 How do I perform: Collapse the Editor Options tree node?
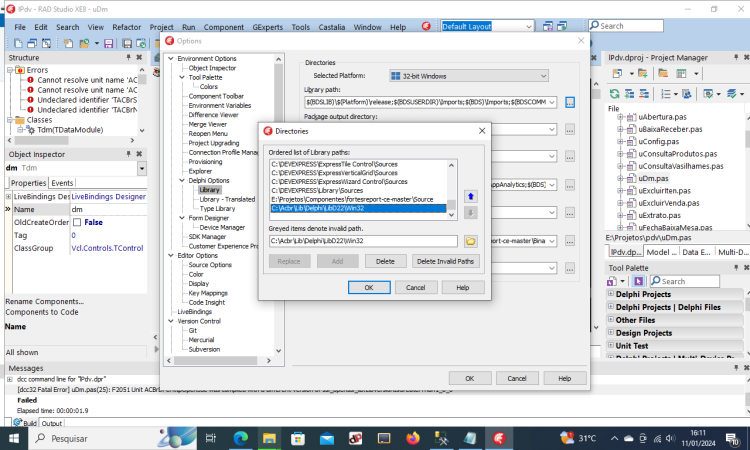[x=171, y=255]
